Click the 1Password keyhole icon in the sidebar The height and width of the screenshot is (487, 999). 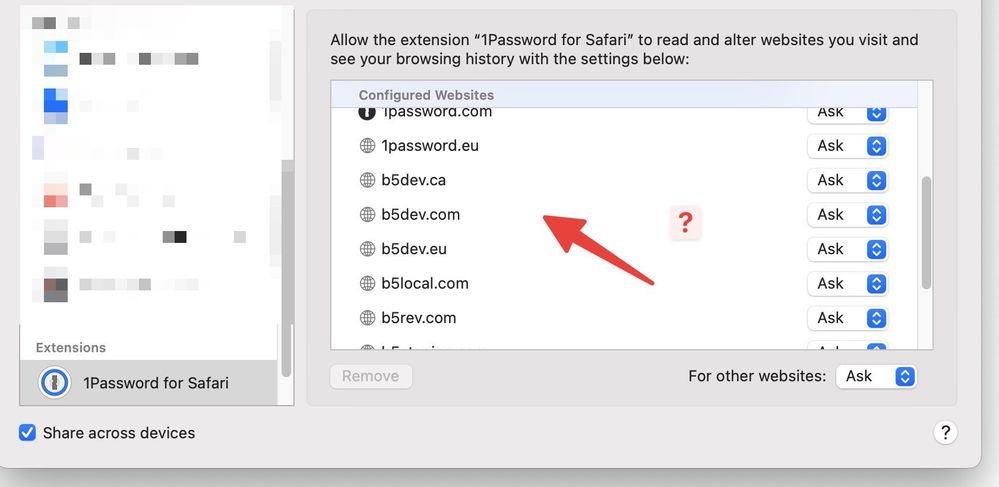(x=54, y=382)
